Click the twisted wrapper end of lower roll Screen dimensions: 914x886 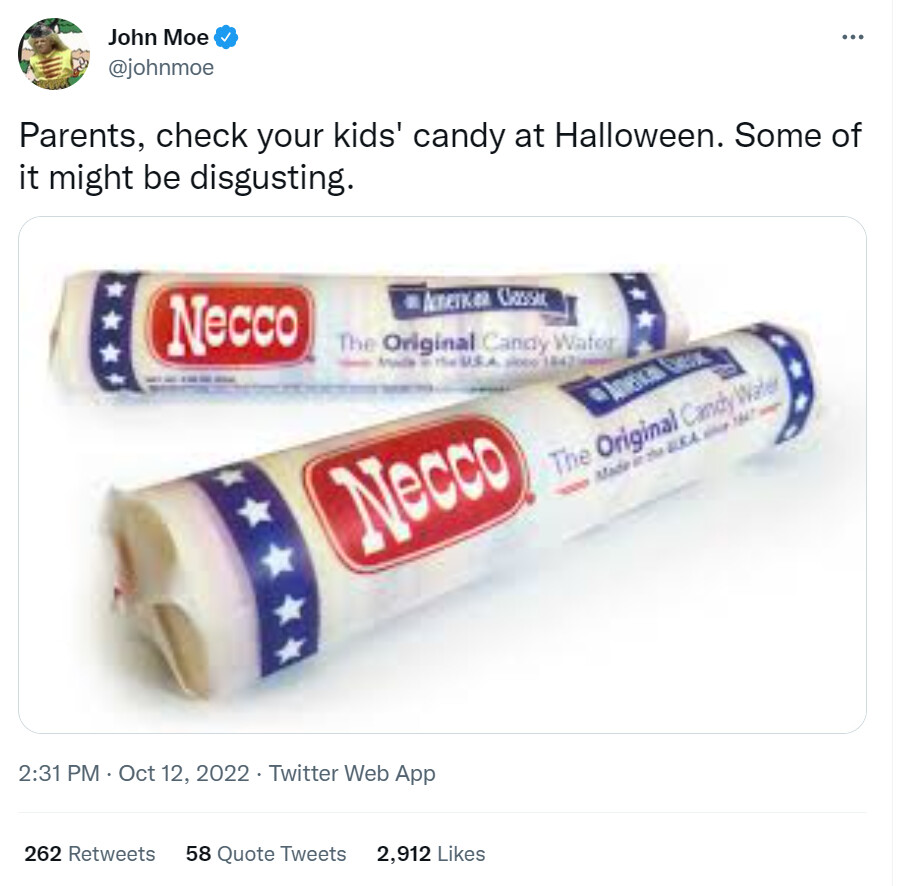[153, 590]
